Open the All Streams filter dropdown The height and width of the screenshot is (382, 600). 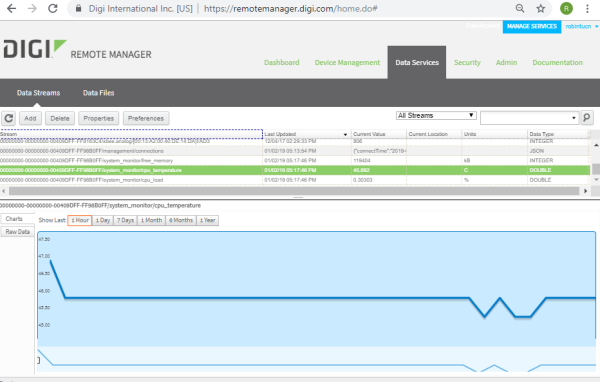[x=436, y=115]
